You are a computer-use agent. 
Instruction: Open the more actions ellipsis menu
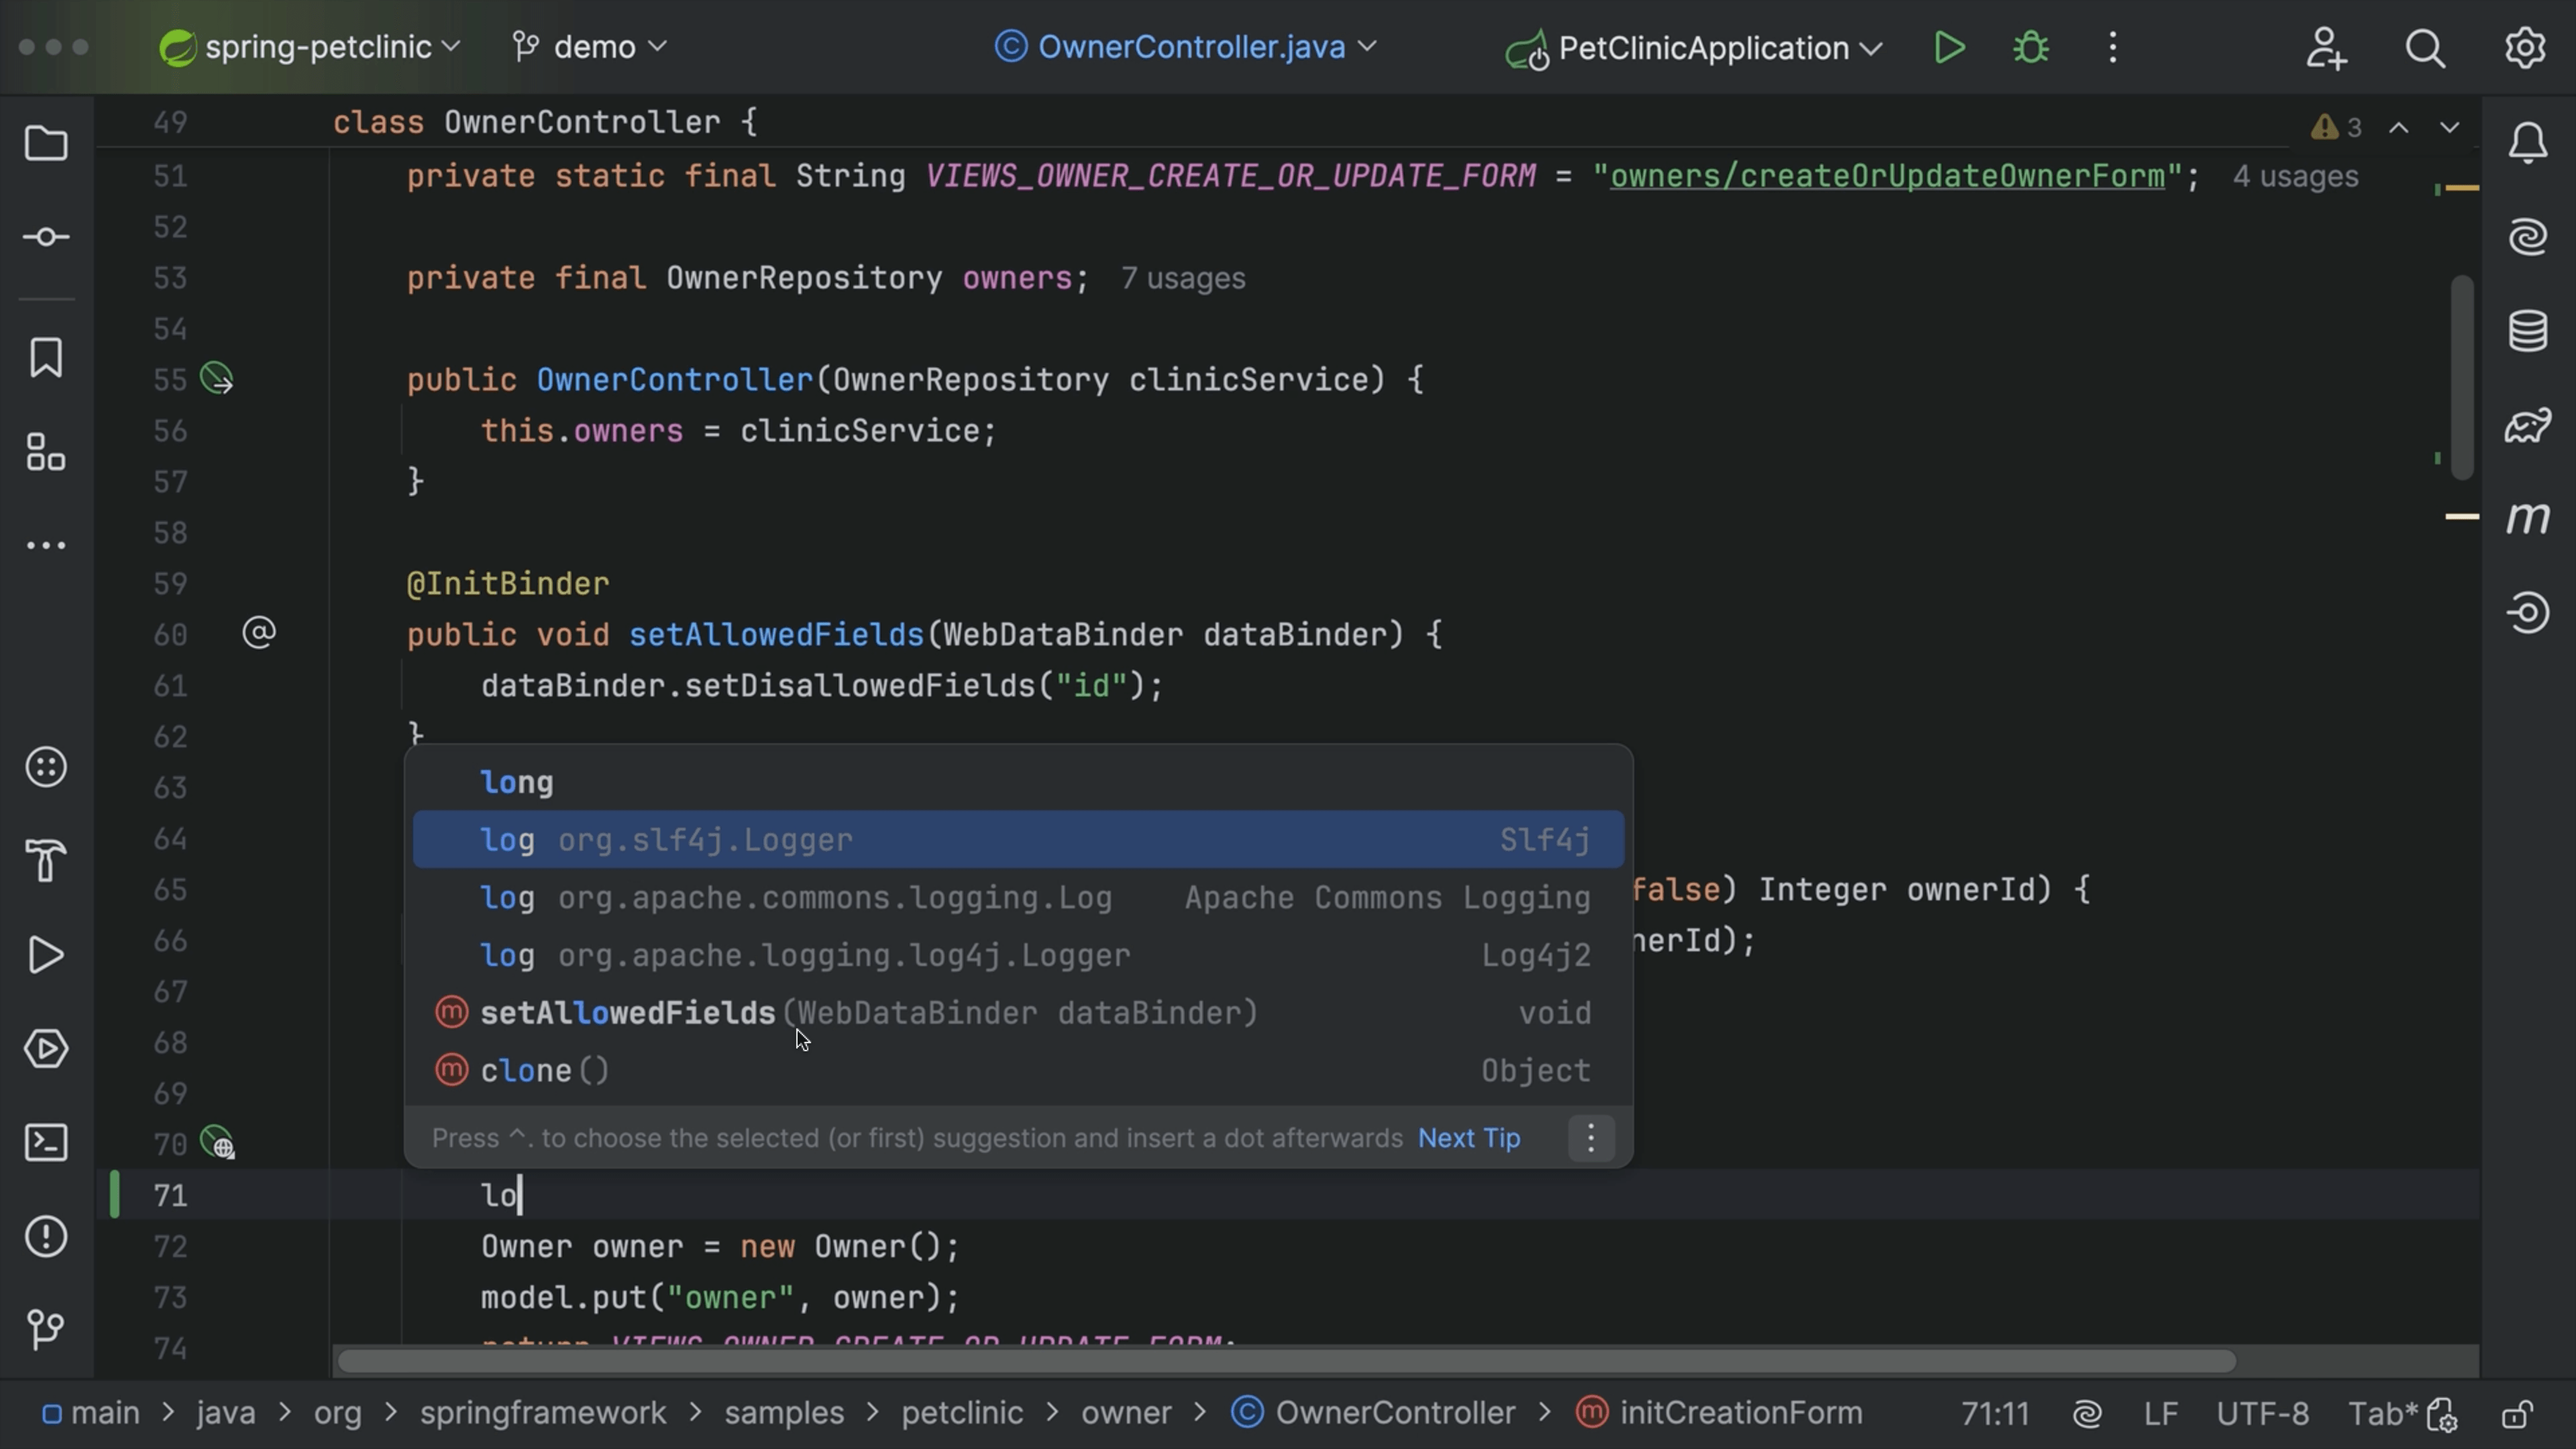point(2112,47)
